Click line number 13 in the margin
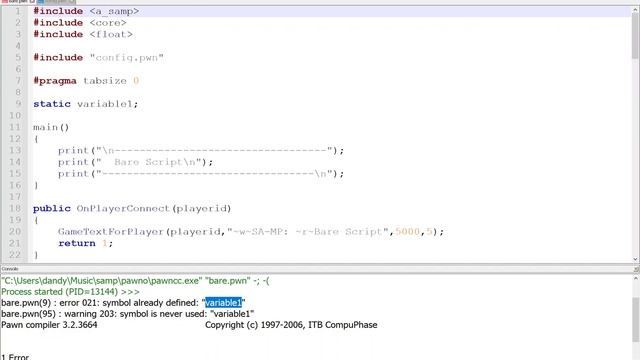640x360 pixels. tap(15, 151)
